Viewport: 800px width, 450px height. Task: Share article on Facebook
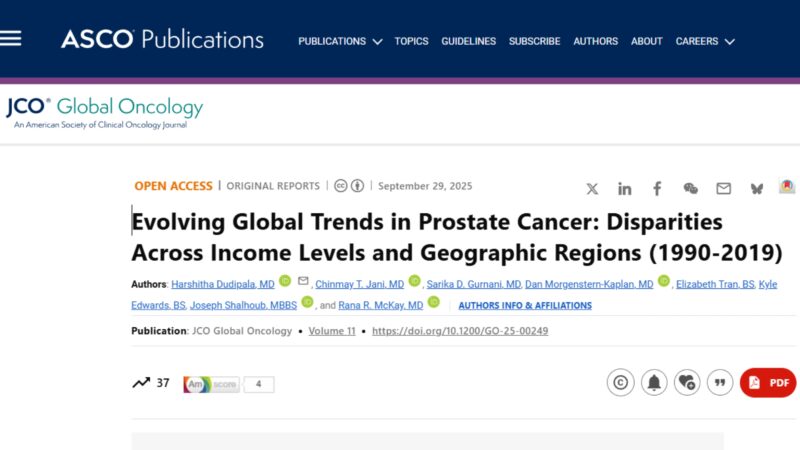(657, 188)
